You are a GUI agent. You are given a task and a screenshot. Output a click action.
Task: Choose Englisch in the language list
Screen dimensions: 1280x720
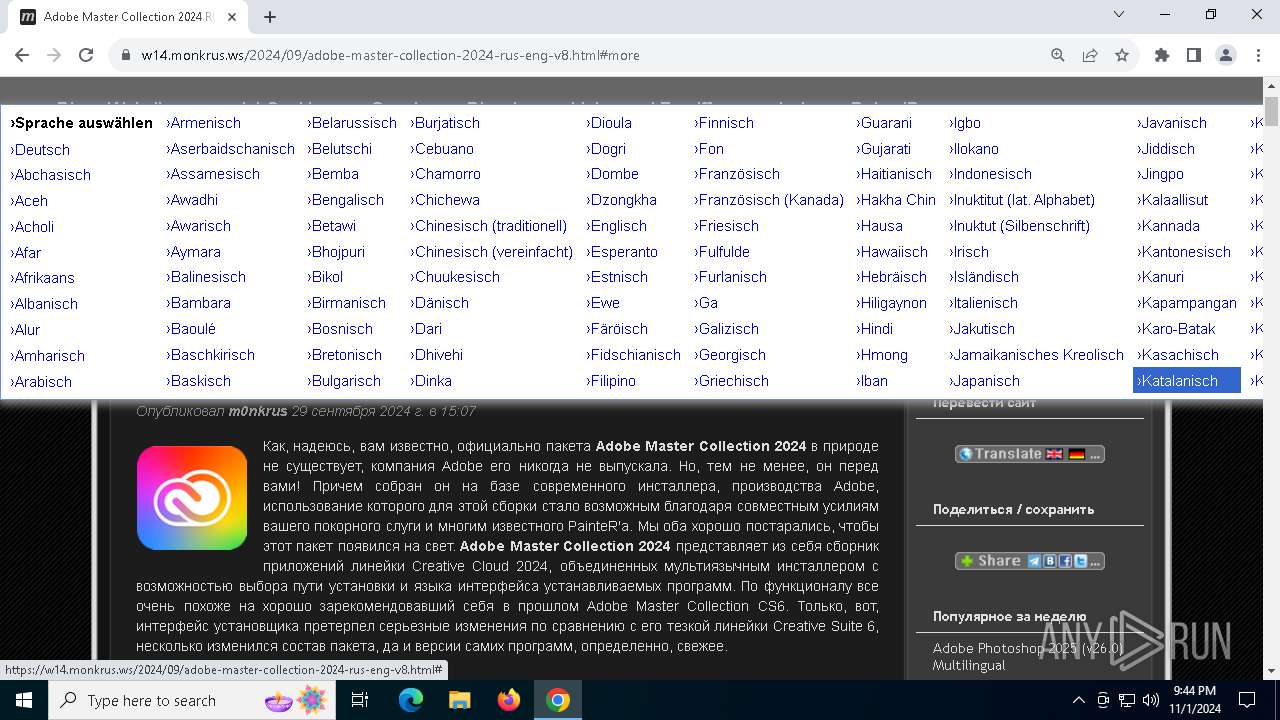click(x=616, y=226)
